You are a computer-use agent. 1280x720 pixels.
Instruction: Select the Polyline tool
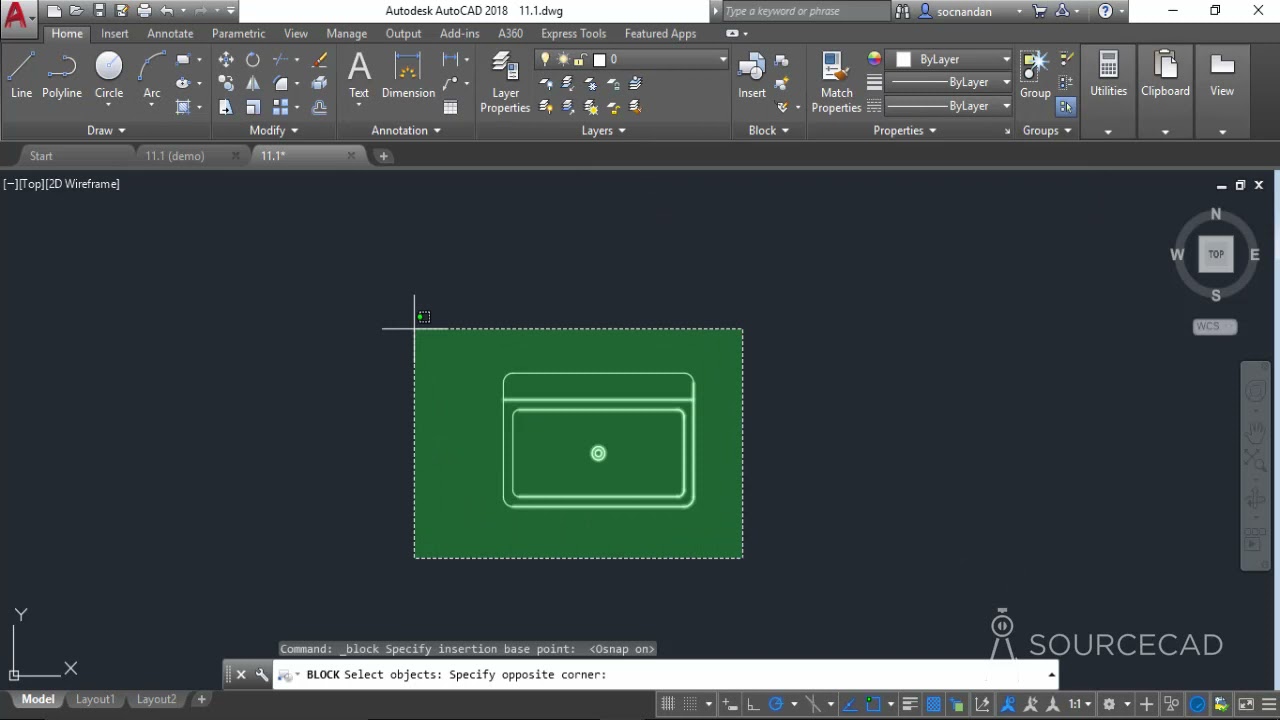[x=61, y=76]
